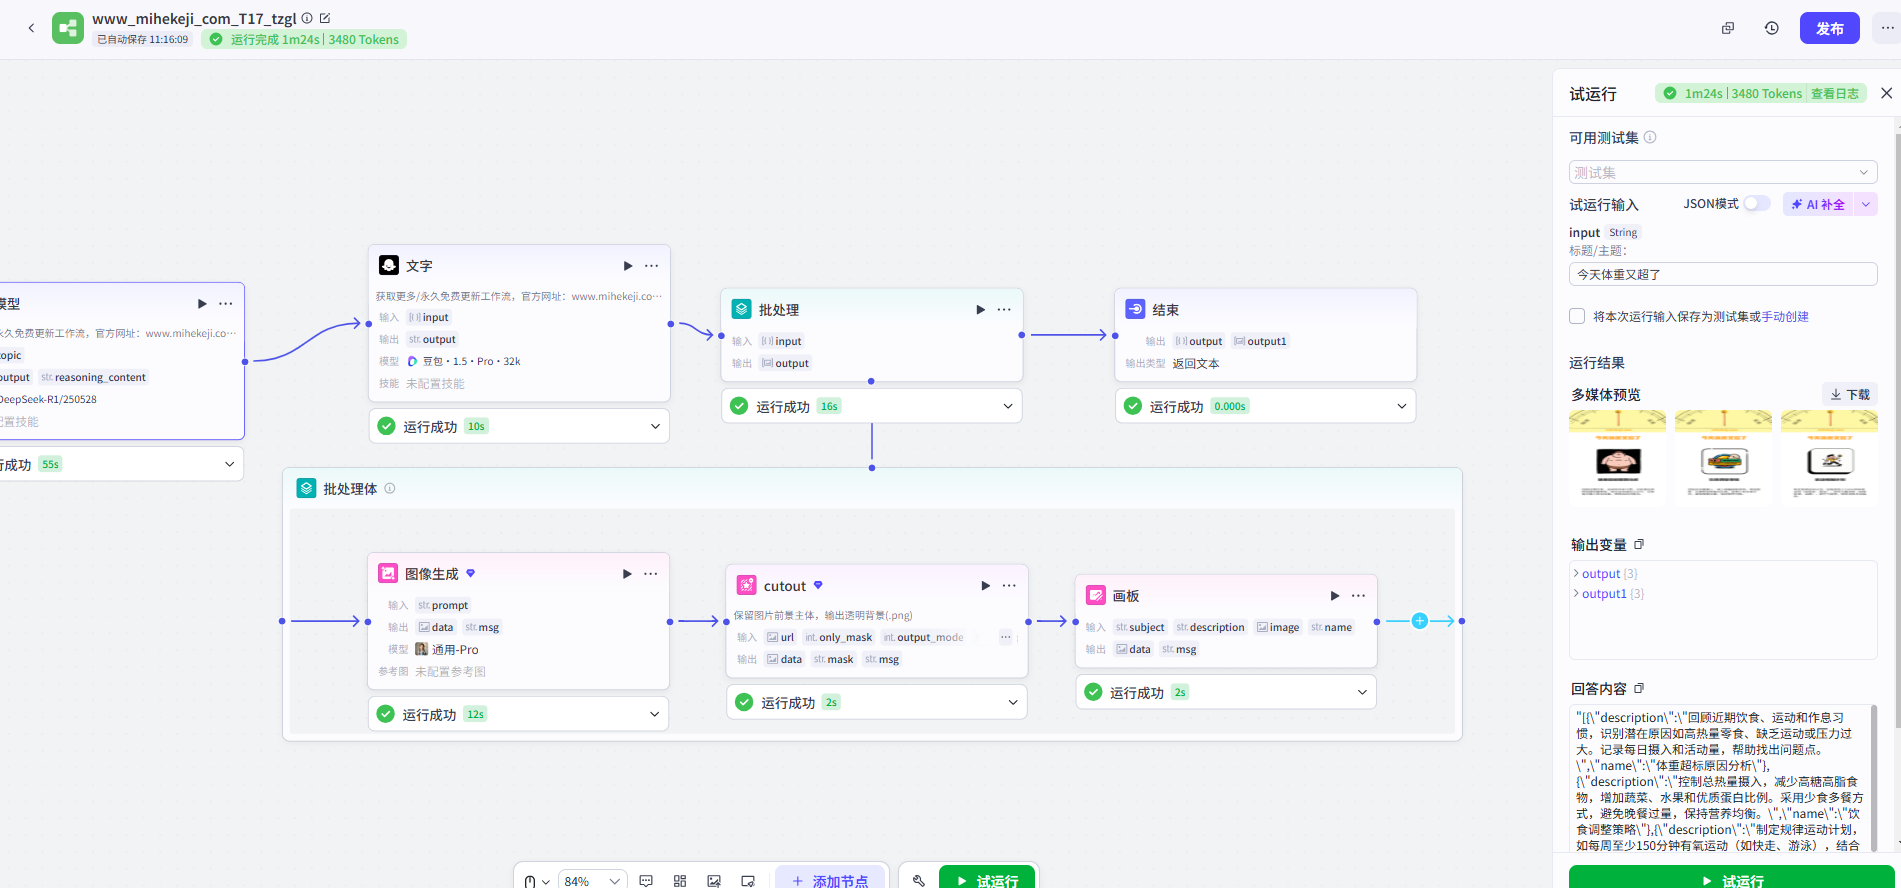Open the debug wrench tool

click(918, 880)
